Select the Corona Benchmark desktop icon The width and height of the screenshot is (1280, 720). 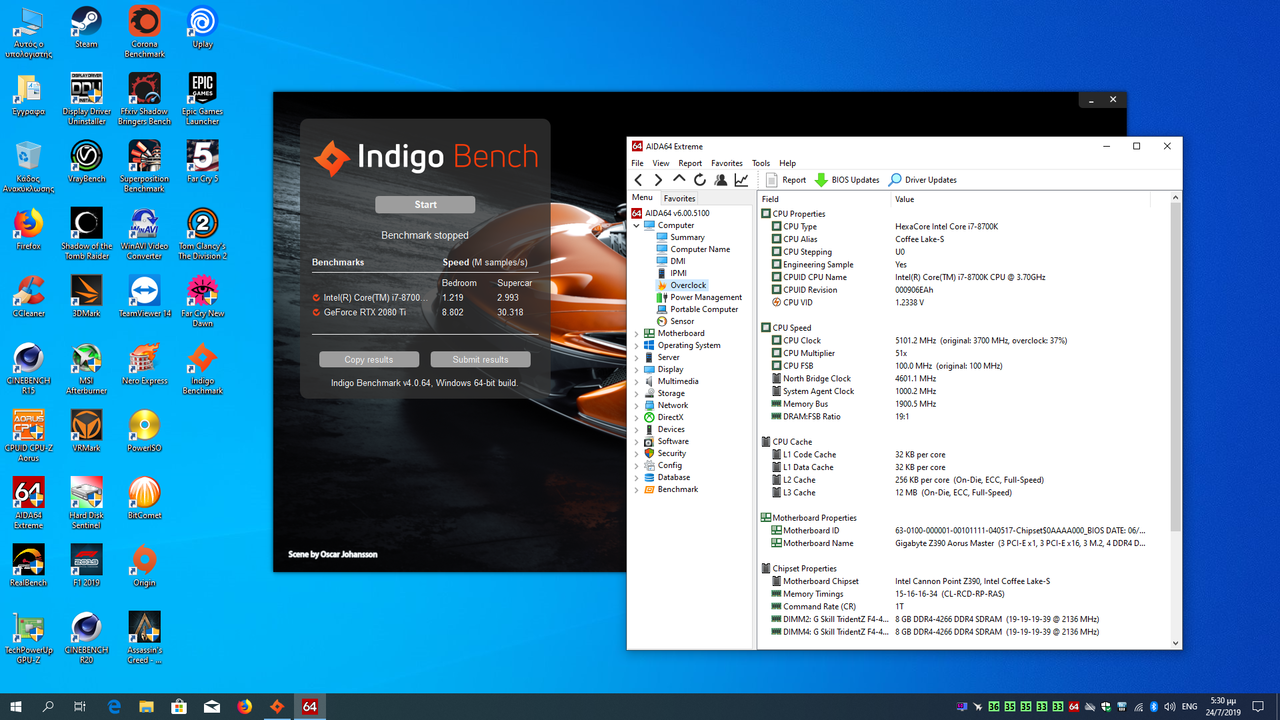pos(144,32)
